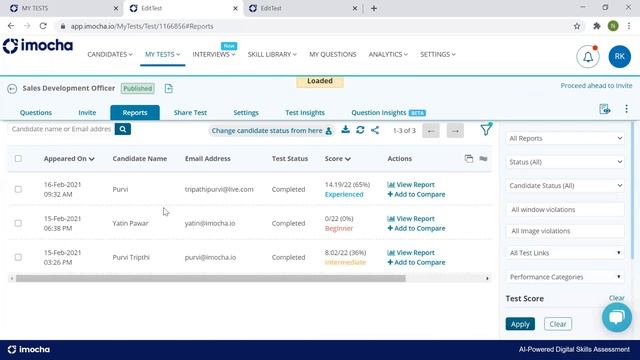Open the three-dot more options menu
This screenshot has height=360, width=640.
(x=626, y=109)
